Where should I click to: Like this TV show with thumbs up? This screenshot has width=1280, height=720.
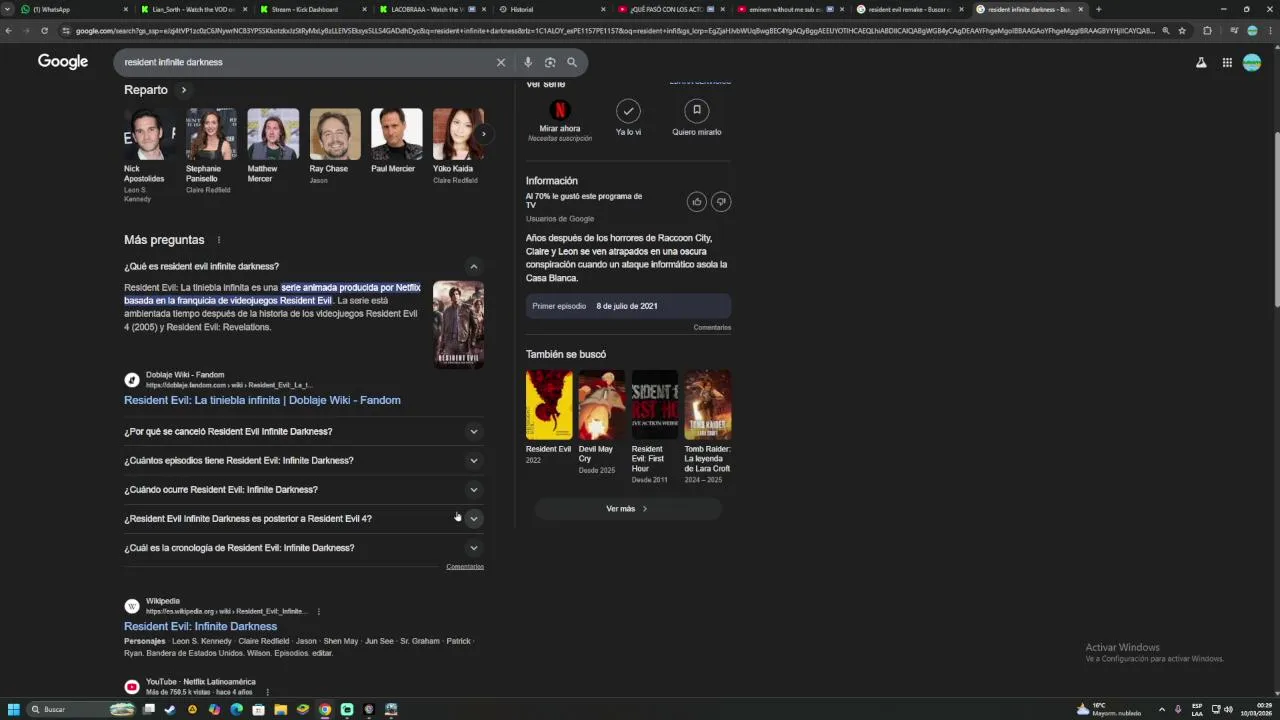coord(697,202)
